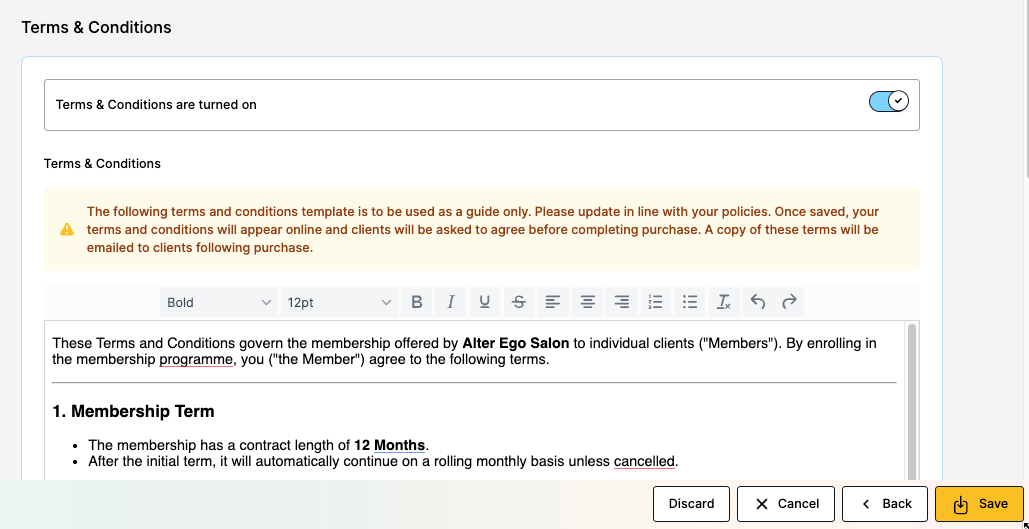1029x529 pixels.
Task: Center align the text
Action: click(588, 302)
